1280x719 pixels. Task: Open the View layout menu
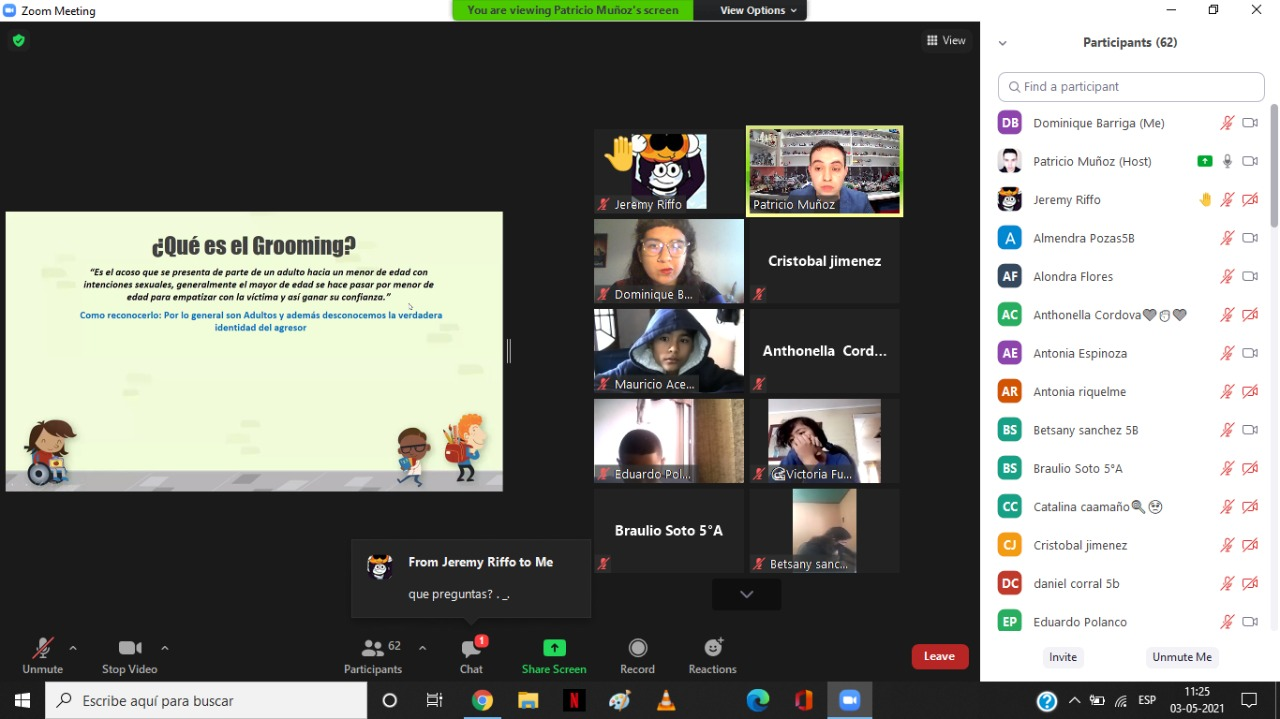coord(946,41)
